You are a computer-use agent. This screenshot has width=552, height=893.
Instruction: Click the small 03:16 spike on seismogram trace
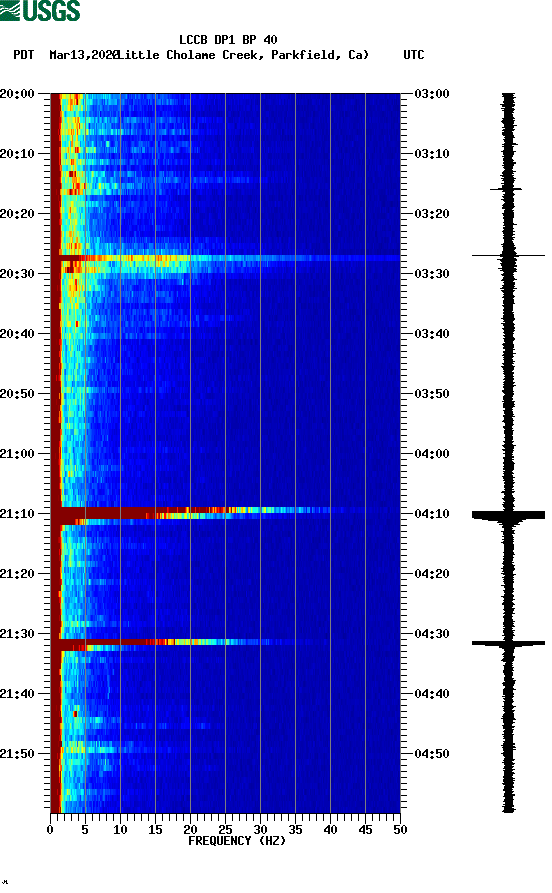(x=506, y=189)
